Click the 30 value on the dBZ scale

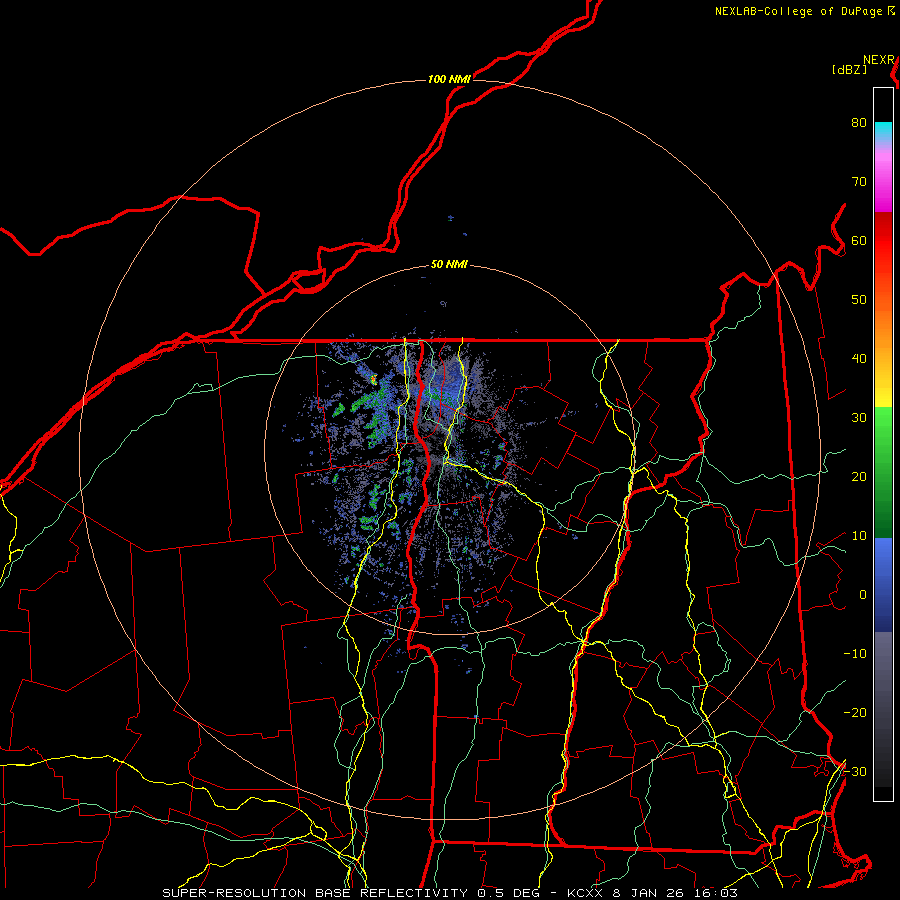[859, 418]
